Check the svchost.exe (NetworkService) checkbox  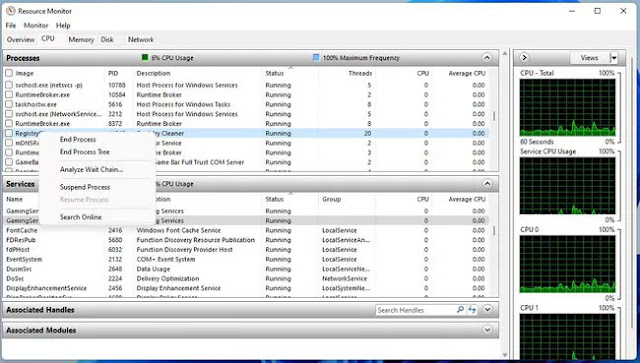click(x=9, y=114)
